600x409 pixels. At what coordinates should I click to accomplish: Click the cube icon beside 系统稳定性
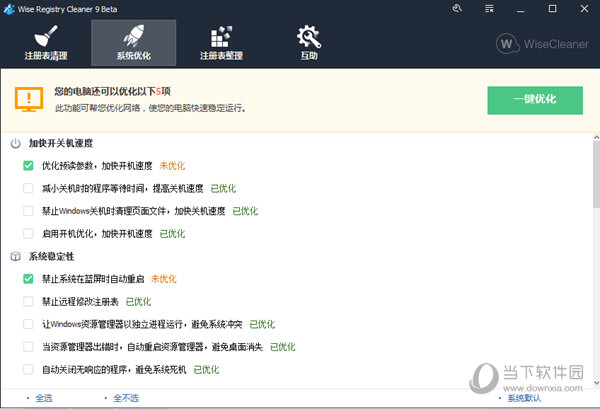click(x=15, y=256)
